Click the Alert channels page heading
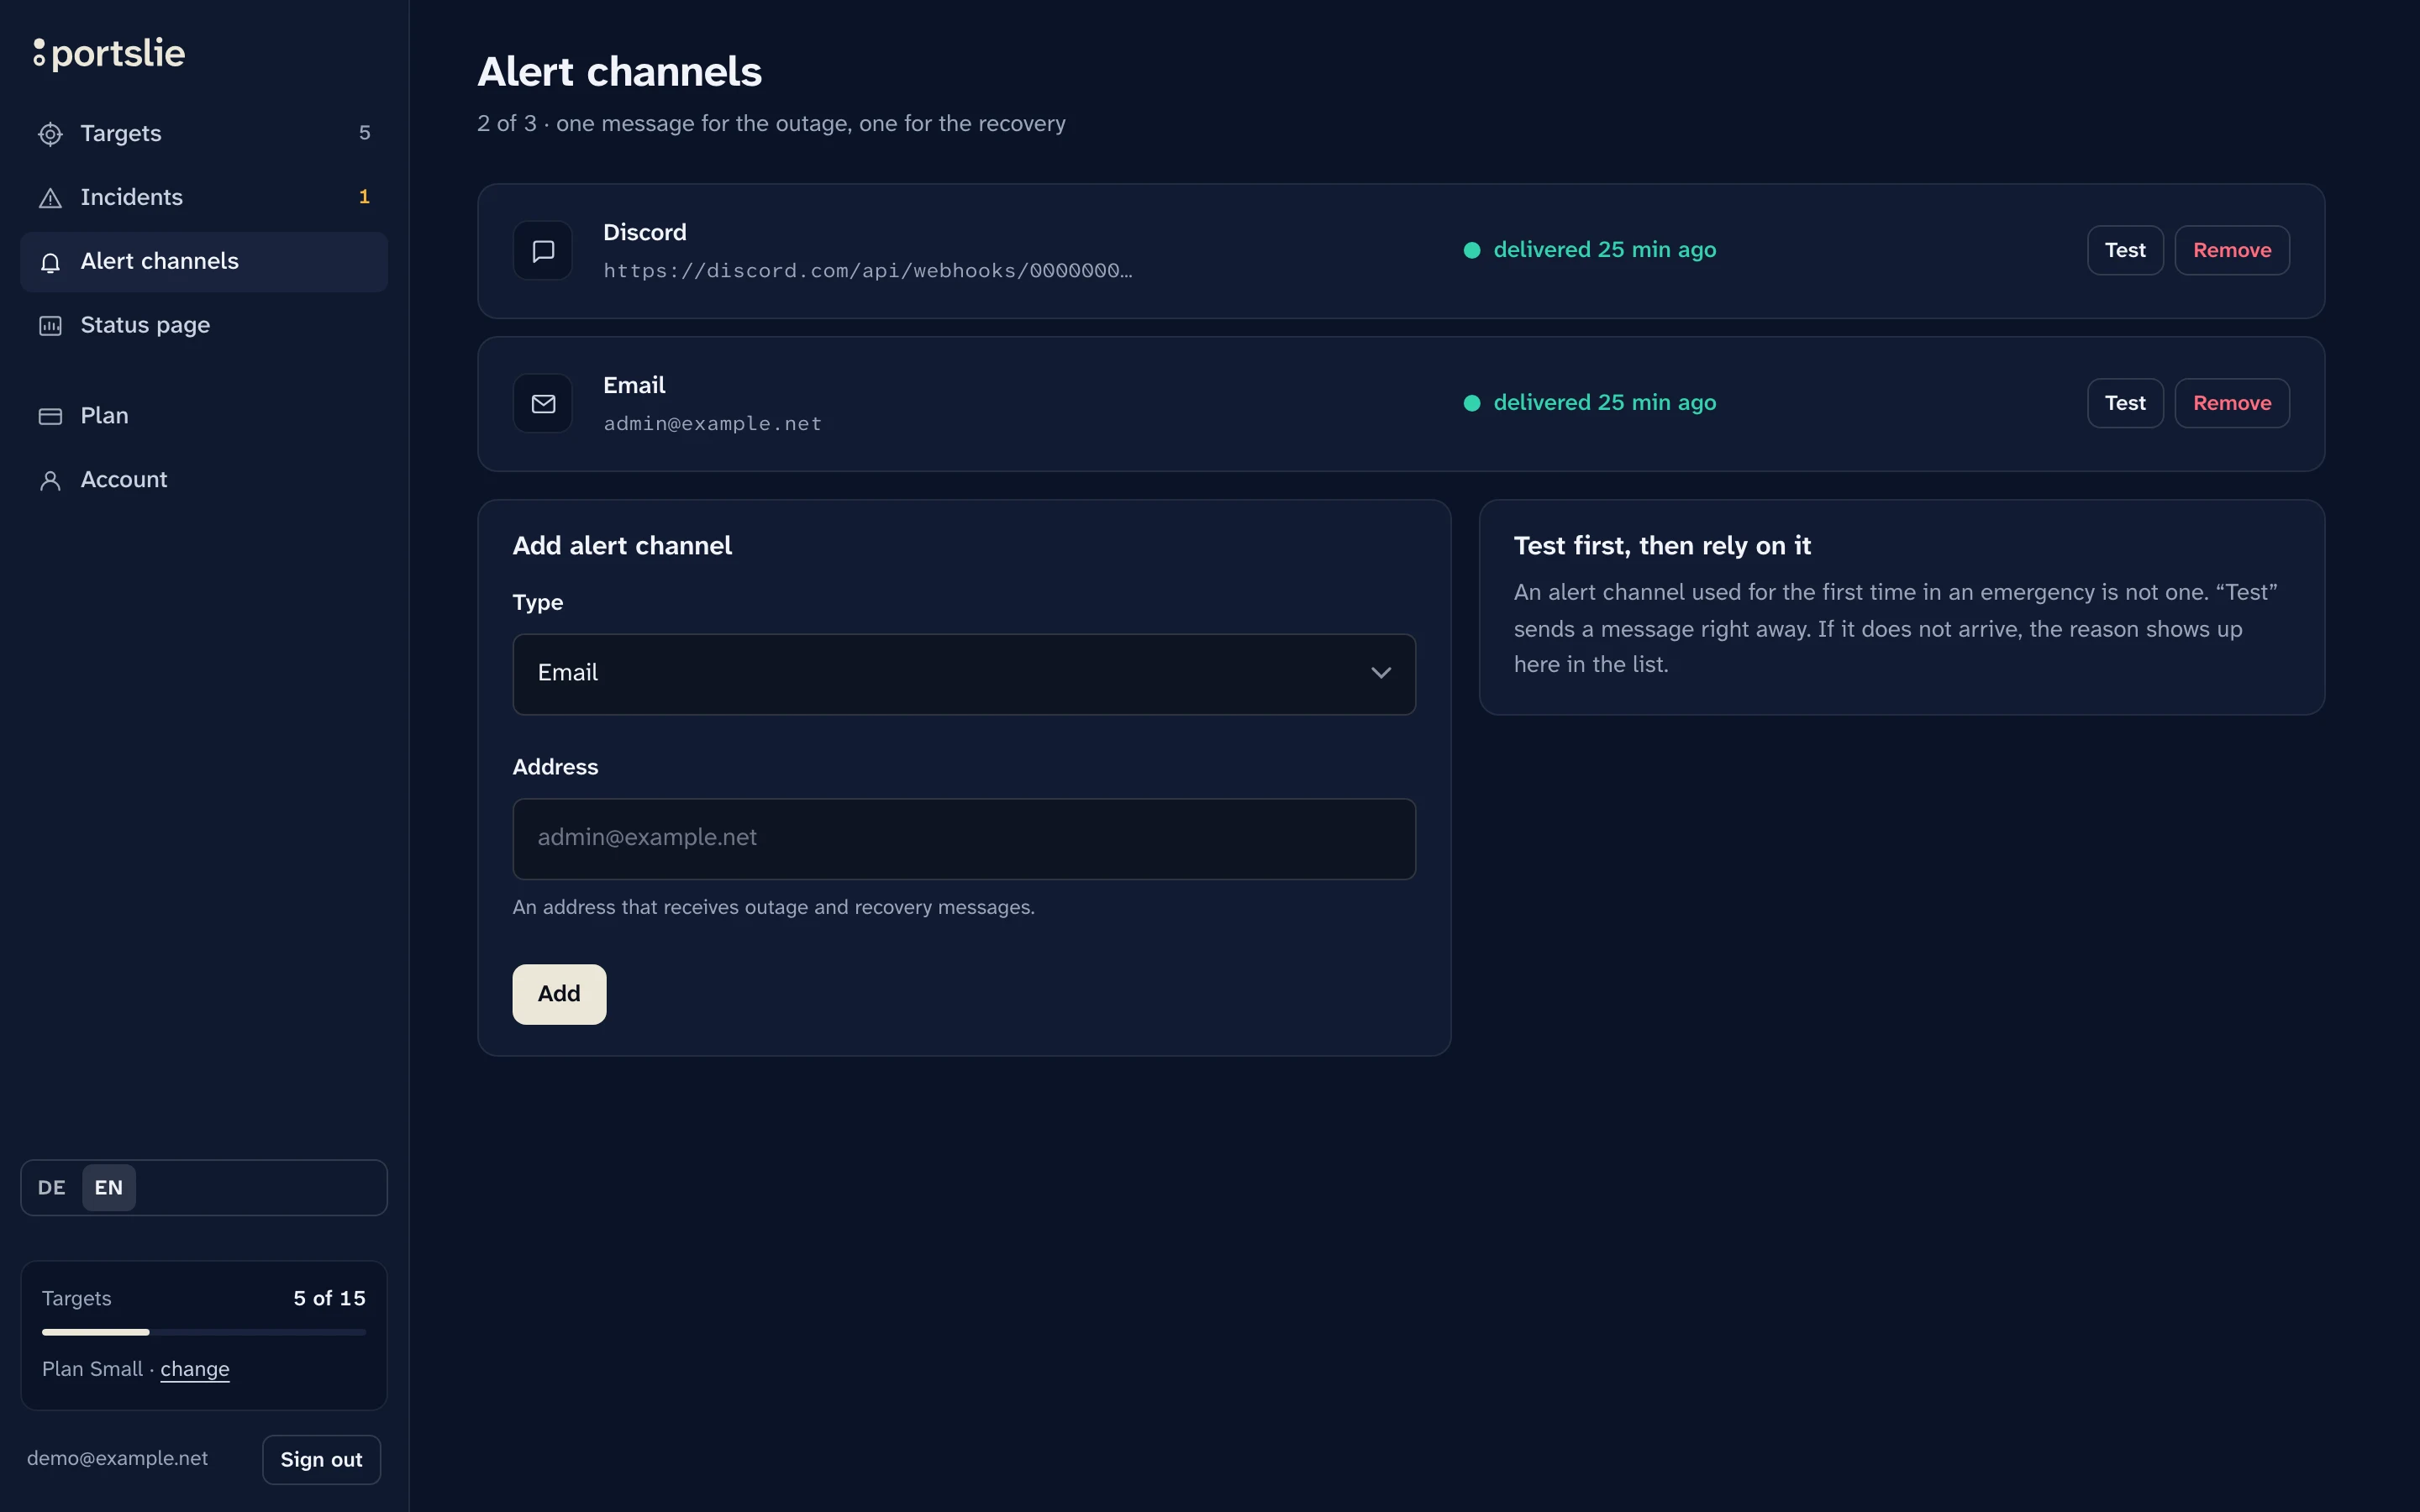The image size is (2420, 1512). (620, 72)
